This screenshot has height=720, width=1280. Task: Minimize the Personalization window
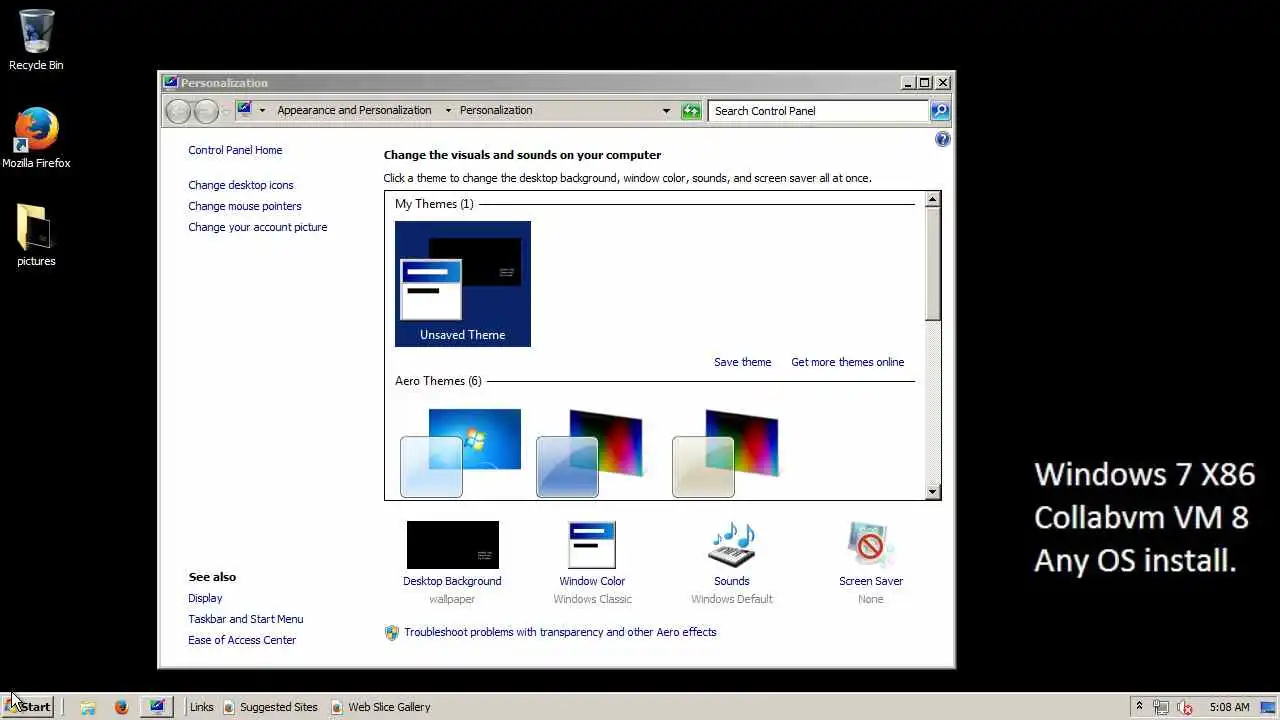pyautogui.click(x=908, y=83)
